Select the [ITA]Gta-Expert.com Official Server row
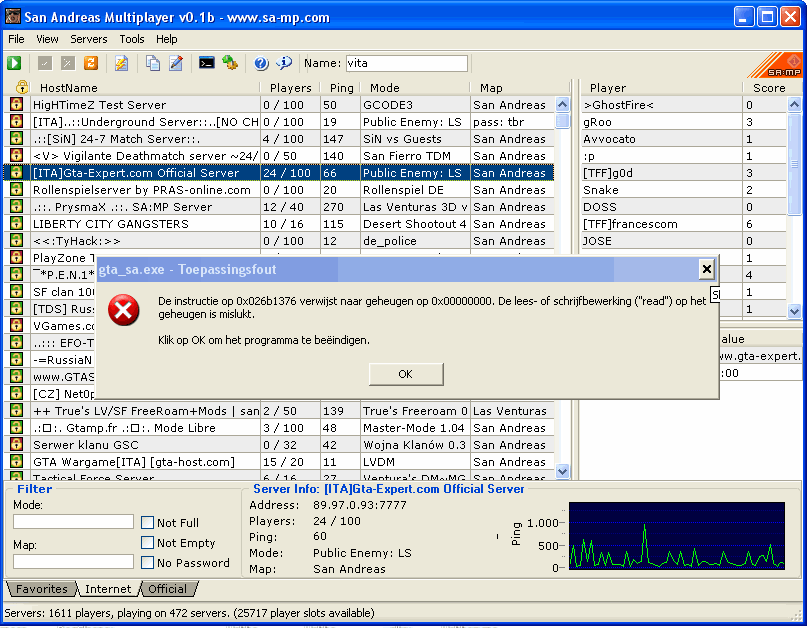The width and height of the screenshot is (810, 628). (279, 172)
